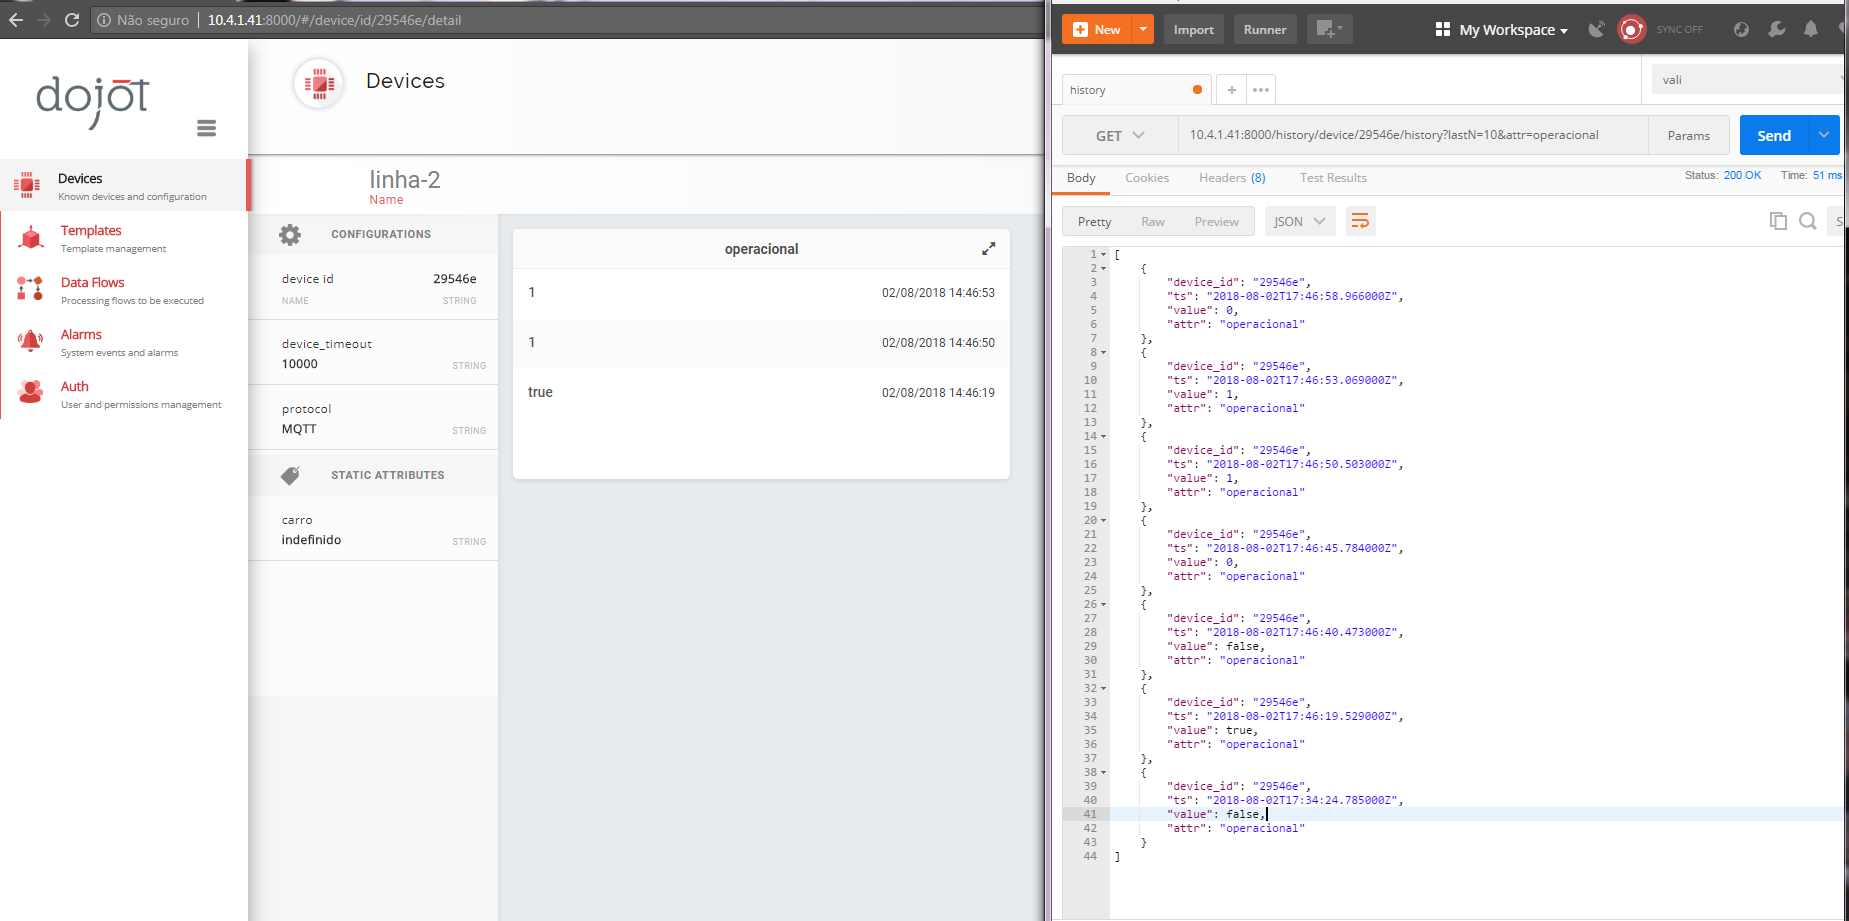Toggle the dojot hamburger menu
This screenshot has width=1849, height=921.
pyautogui.click(x=207, y=128)
